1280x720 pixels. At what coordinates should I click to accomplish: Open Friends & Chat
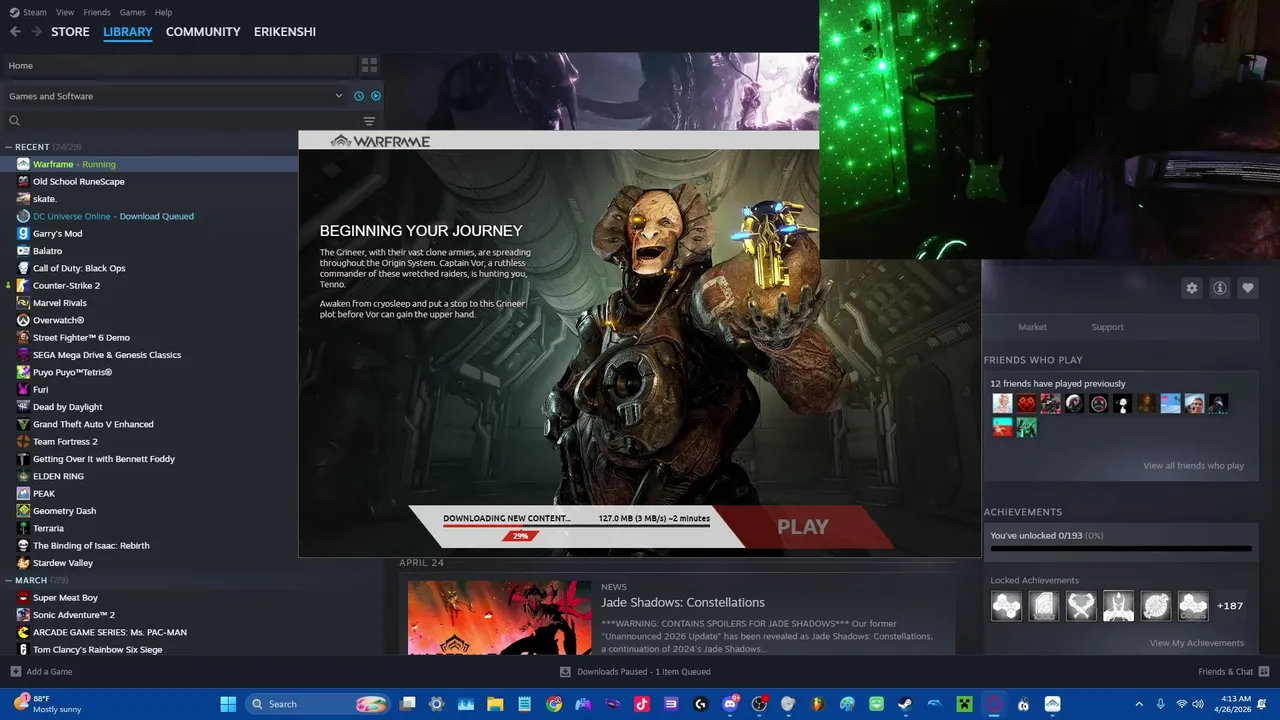pyautogui.click(x=1233, y=672)
